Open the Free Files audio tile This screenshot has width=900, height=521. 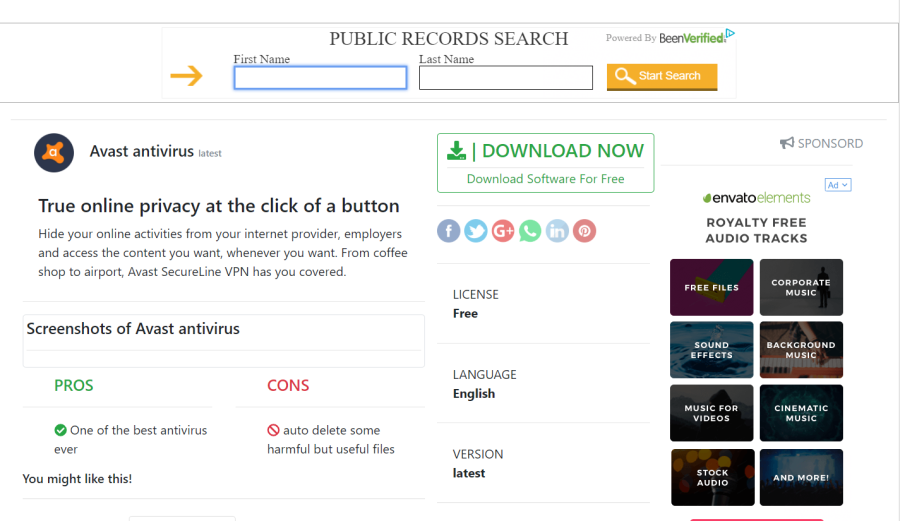712,287
